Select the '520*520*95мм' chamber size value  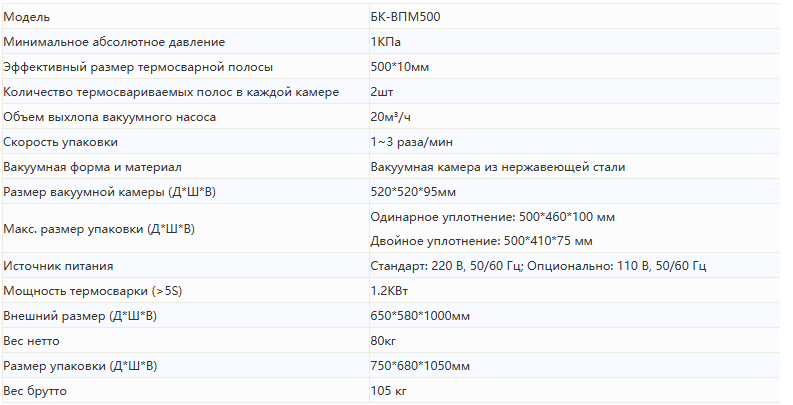(413, 192)
